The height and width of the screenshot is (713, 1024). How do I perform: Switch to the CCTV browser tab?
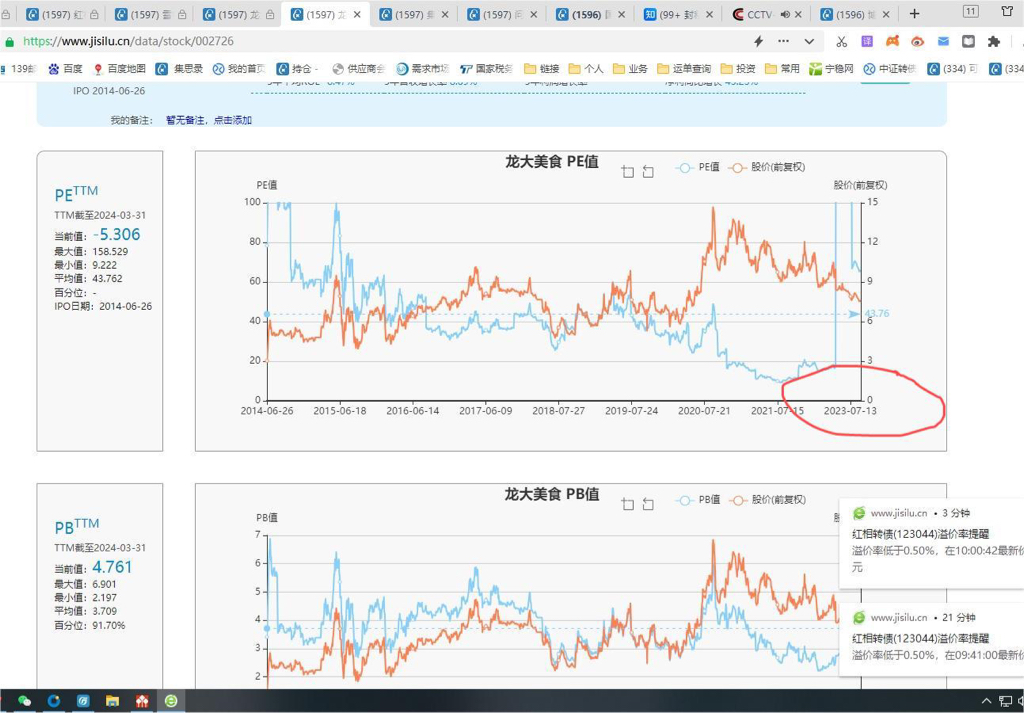[765, 14]
